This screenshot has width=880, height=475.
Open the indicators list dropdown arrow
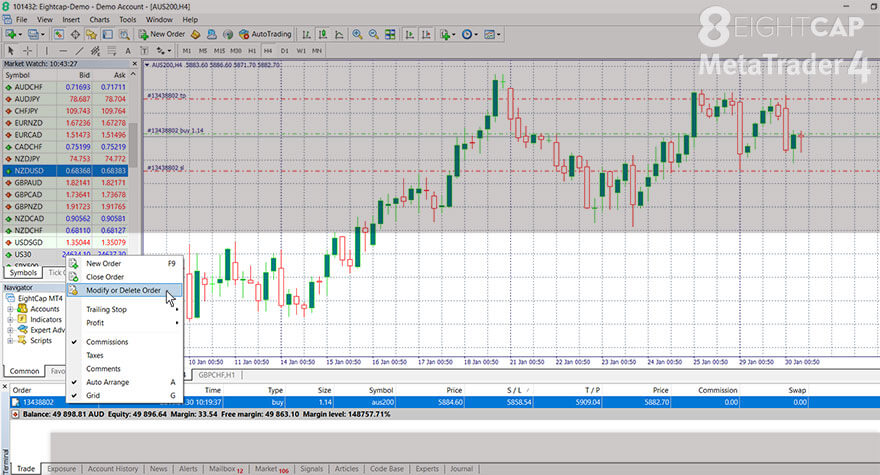(x=453, y=34)
